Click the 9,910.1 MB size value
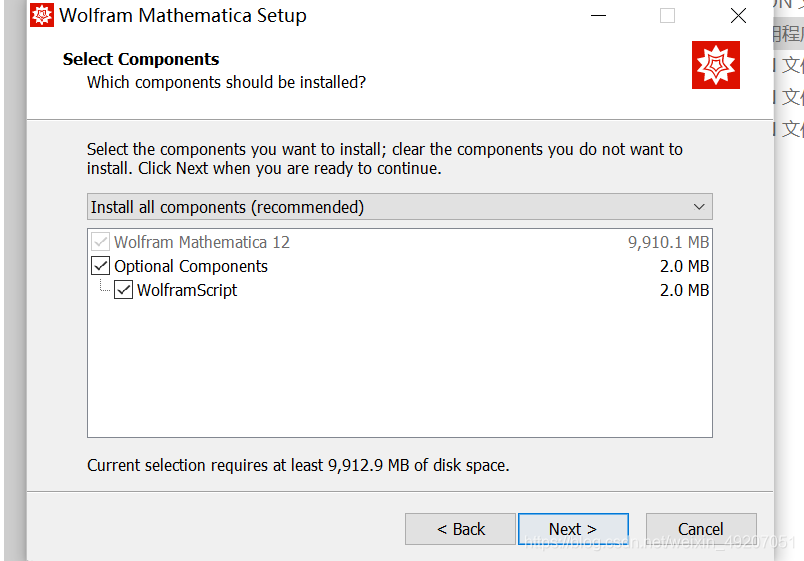Viewport: 804px width, 561px height. [x=668, y=242]
